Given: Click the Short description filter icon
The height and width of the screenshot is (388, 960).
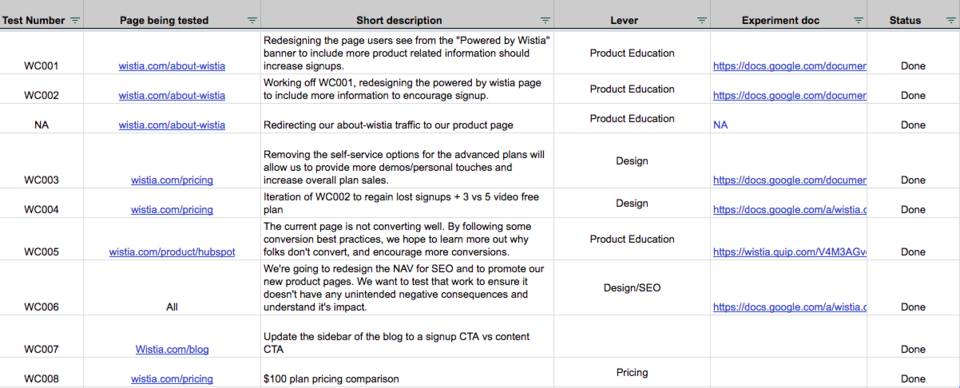Looking at the screenshot, I should click(x=545, y=20).
